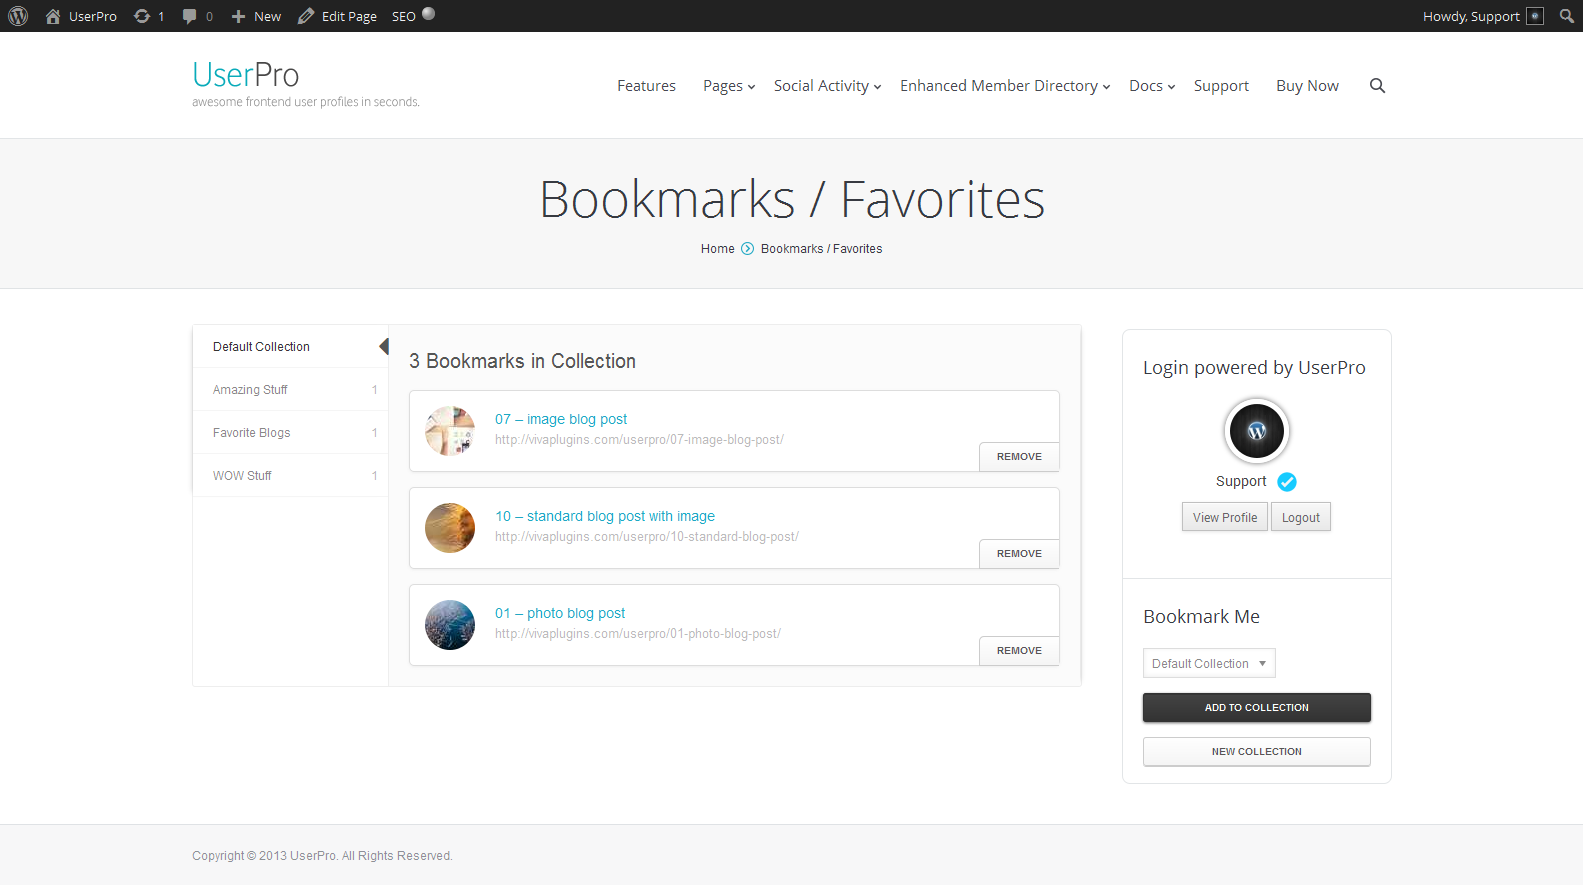Expand the Social Activity menu
Screen dimensions: 1583x885
point(827,86)
